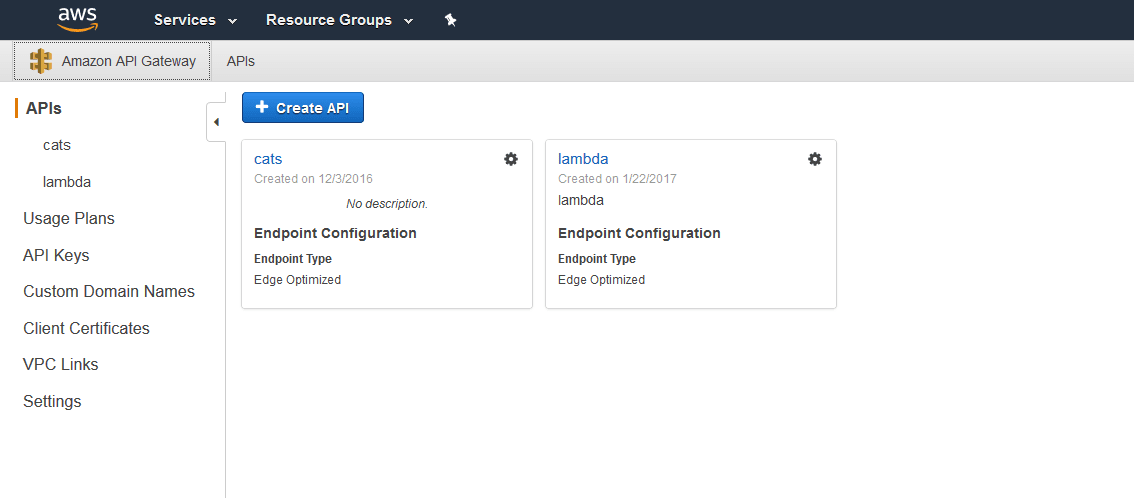The width and height of the screenshot is (1134, 498).
Task: Open Settings in the sidebar
Action: pos(52,401)
